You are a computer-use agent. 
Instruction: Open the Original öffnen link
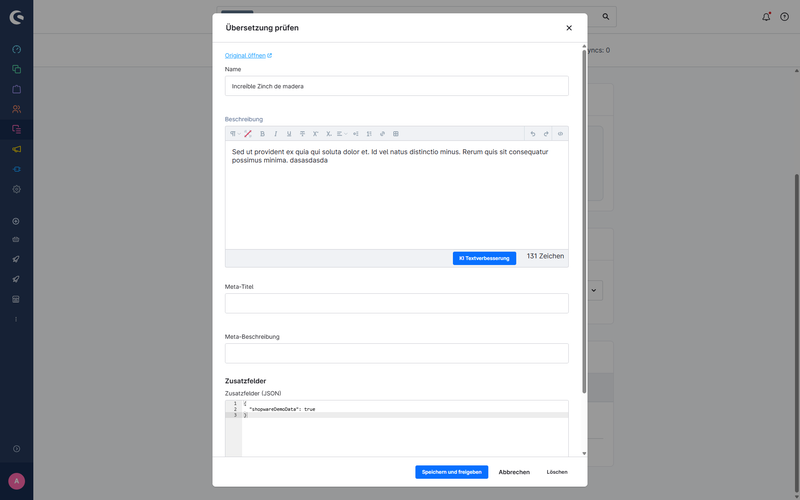click(248, 56)
